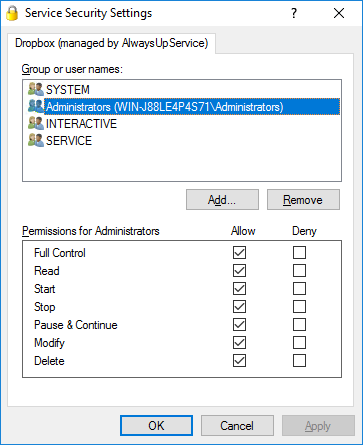
Task: Open the Dropbox (managed by AlwaysUpService) tab
Action: tap(111, 43)
